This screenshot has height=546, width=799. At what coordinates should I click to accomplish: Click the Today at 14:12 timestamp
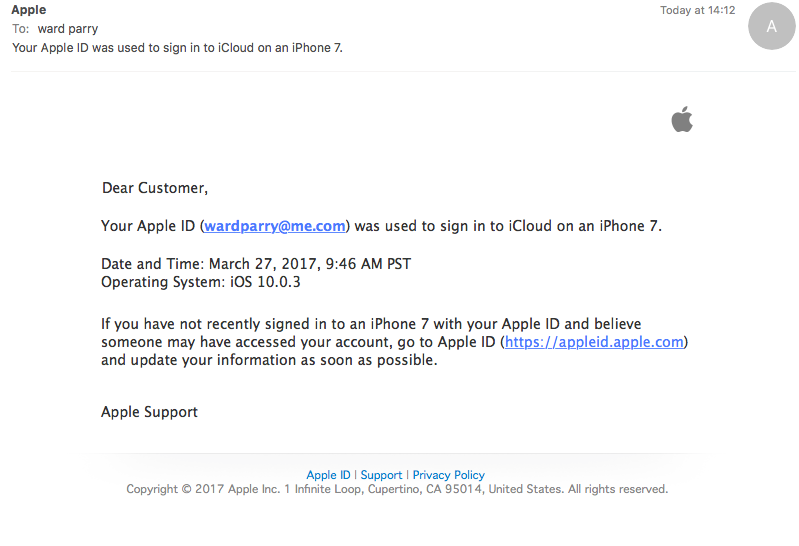tap(697, 10)
